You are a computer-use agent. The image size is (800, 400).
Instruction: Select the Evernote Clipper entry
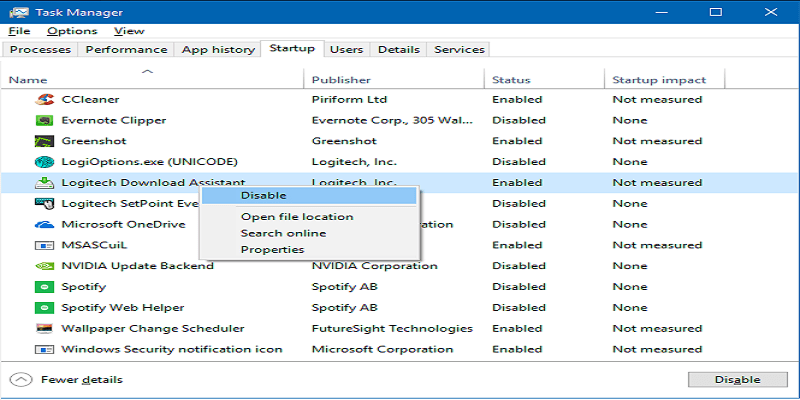(114, 120)
